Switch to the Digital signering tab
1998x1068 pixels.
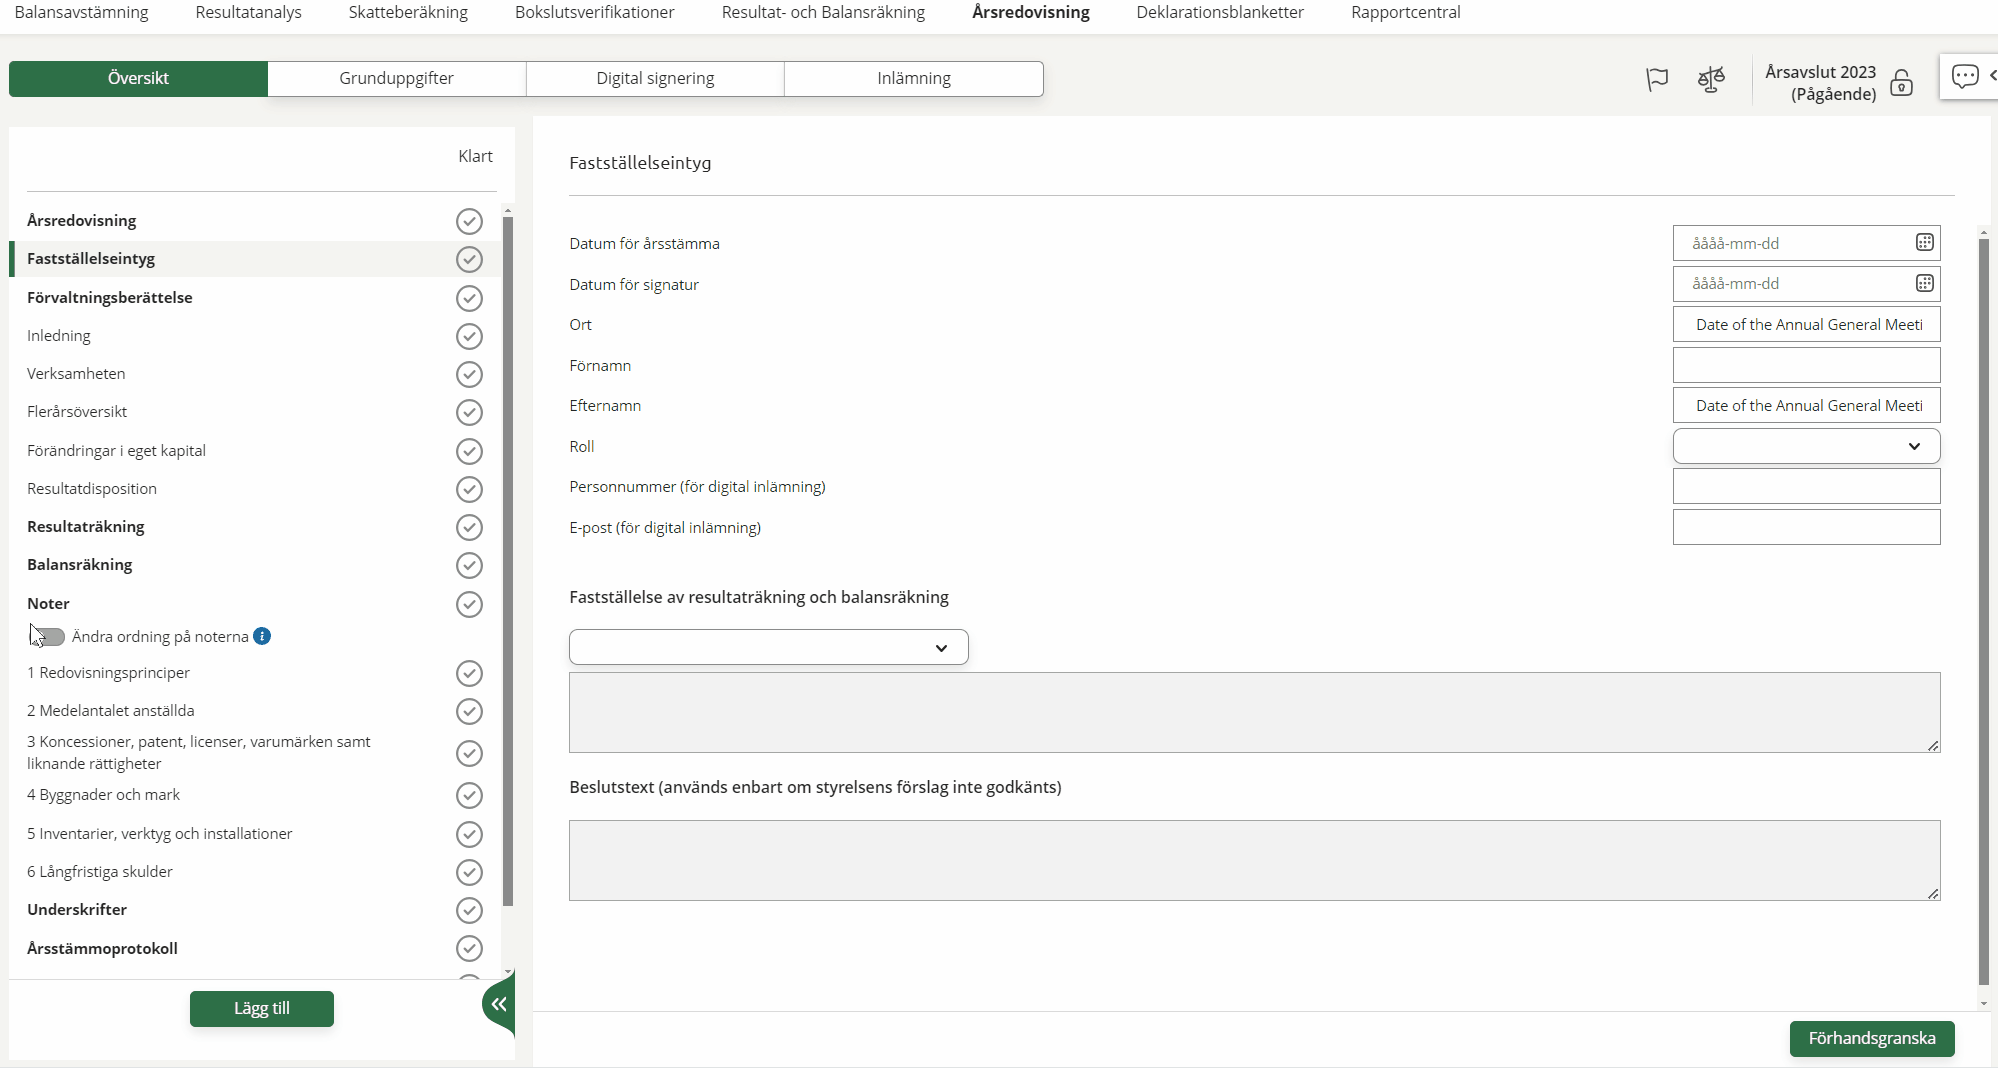pos(655,79)
